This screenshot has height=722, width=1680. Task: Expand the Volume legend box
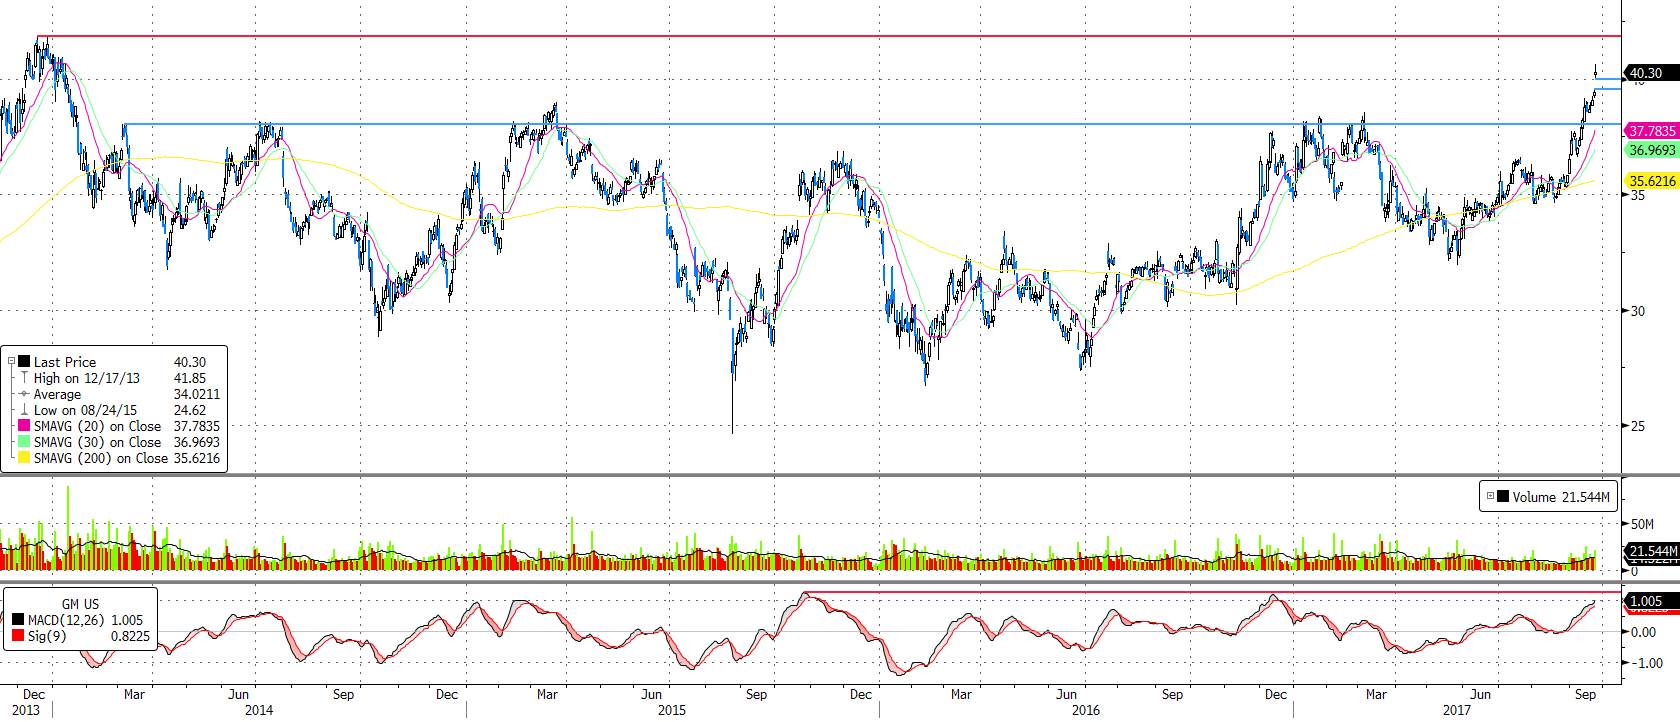coord(1490,496)
